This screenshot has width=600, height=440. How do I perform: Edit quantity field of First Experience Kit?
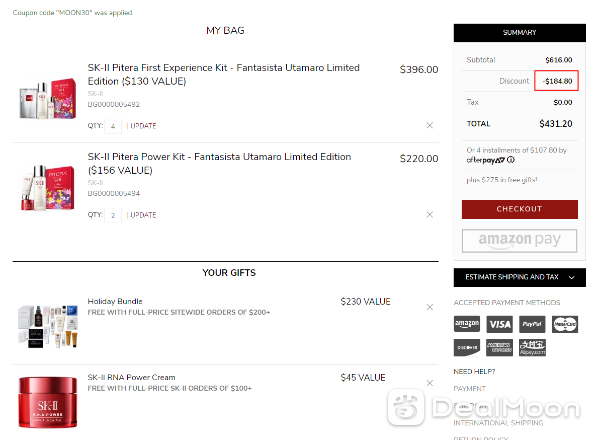pos(113,126)
